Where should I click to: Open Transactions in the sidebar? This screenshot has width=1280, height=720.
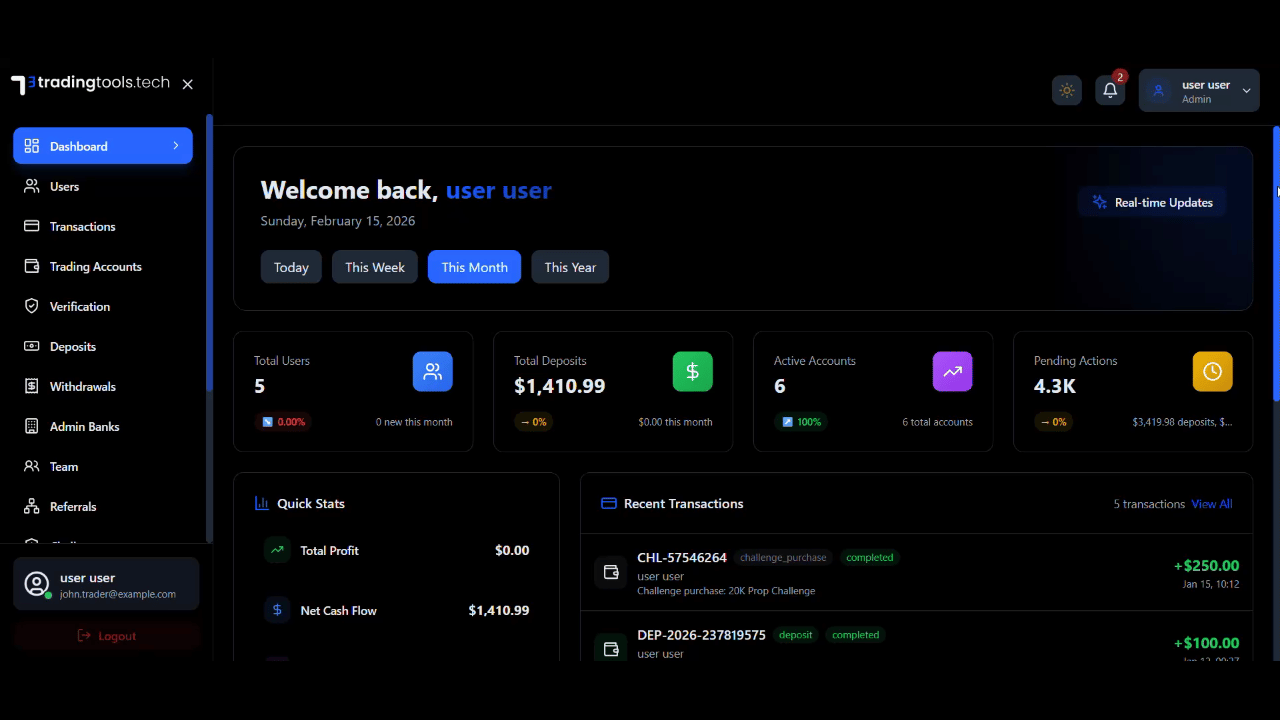pos(82,227)
